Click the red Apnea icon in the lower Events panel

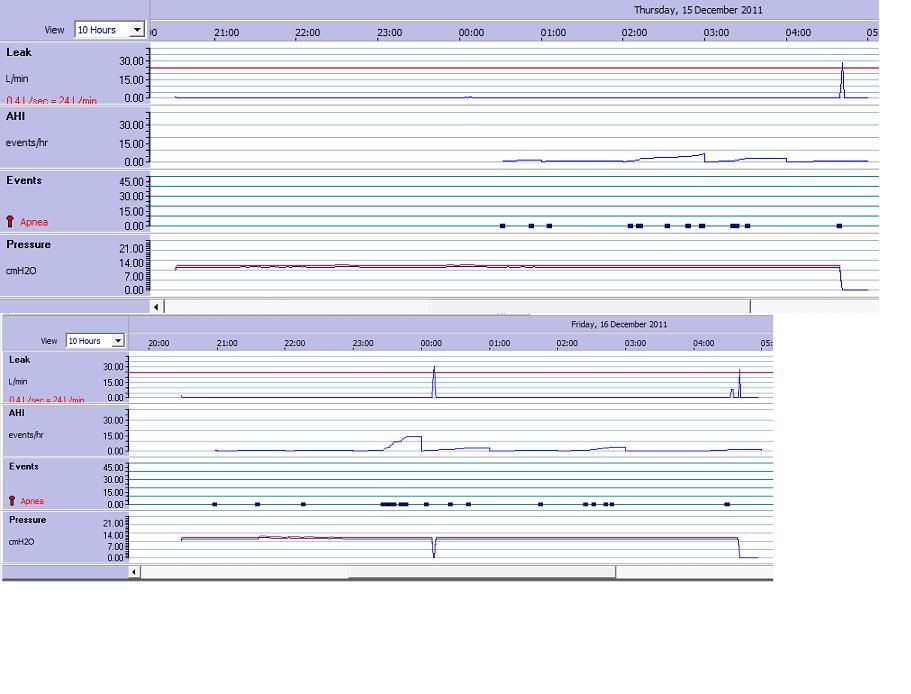[x=12, y=501]
